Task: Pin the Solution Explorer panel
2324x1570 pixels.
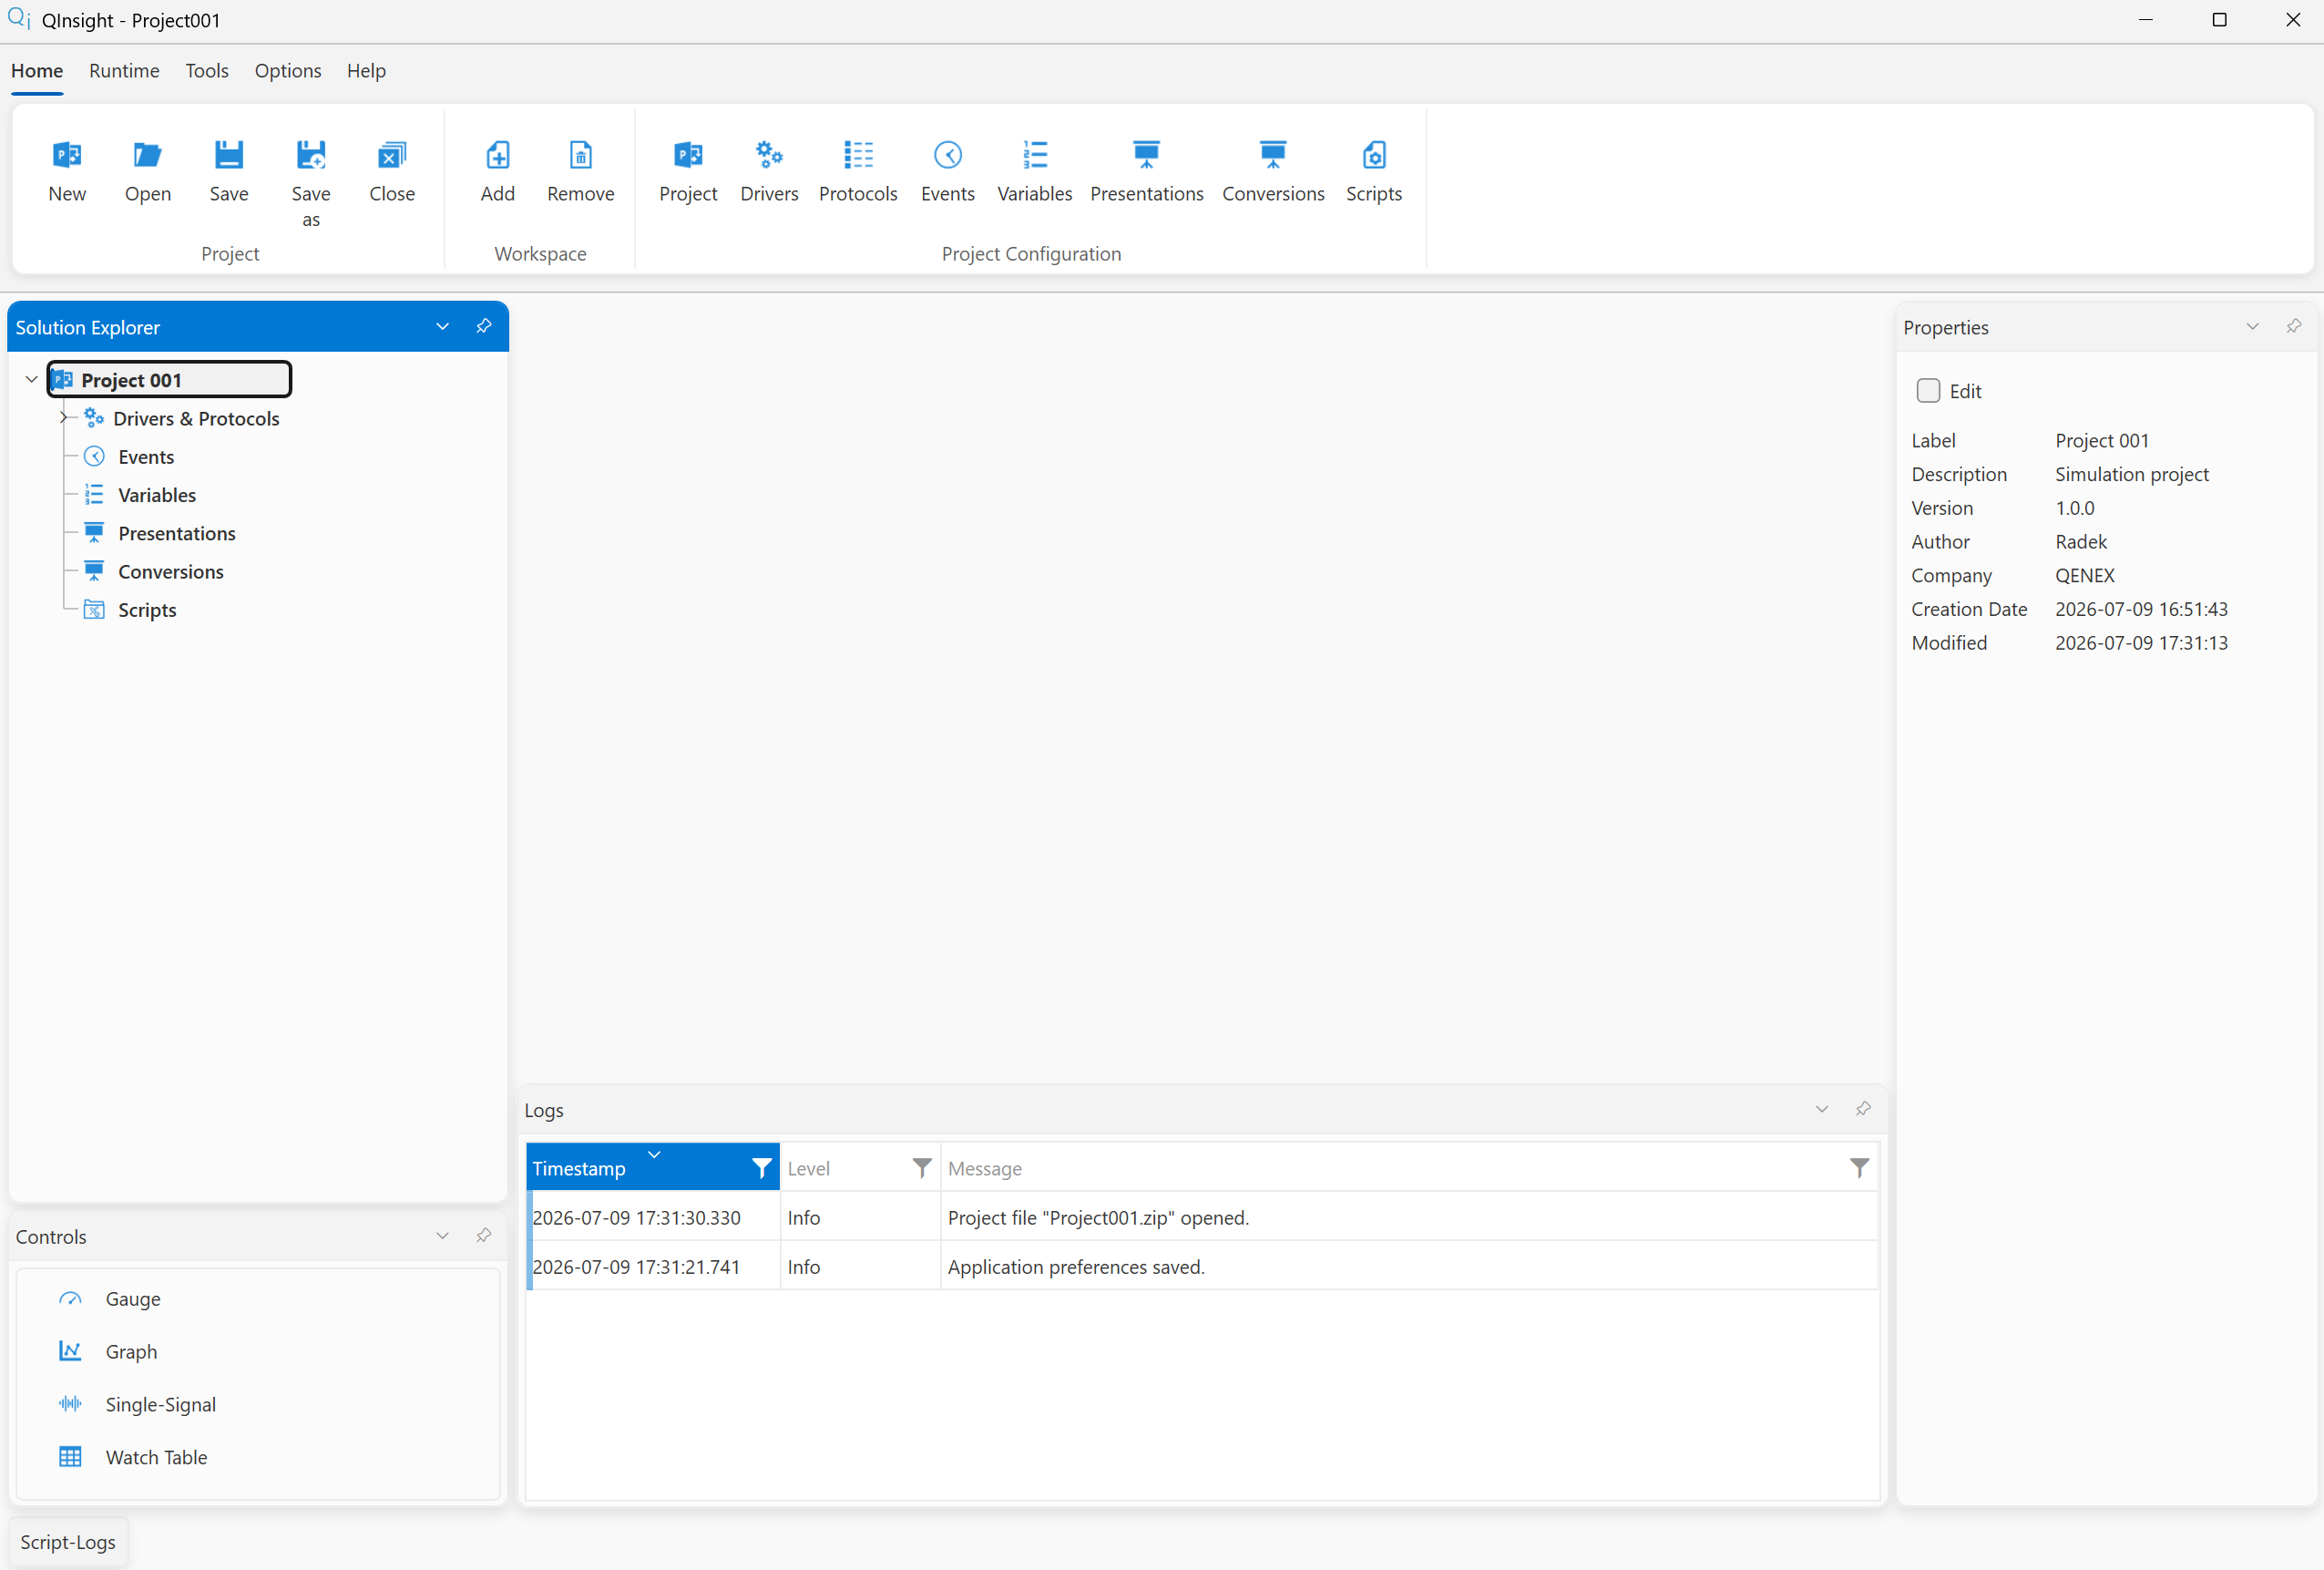Action: [484, 326]
